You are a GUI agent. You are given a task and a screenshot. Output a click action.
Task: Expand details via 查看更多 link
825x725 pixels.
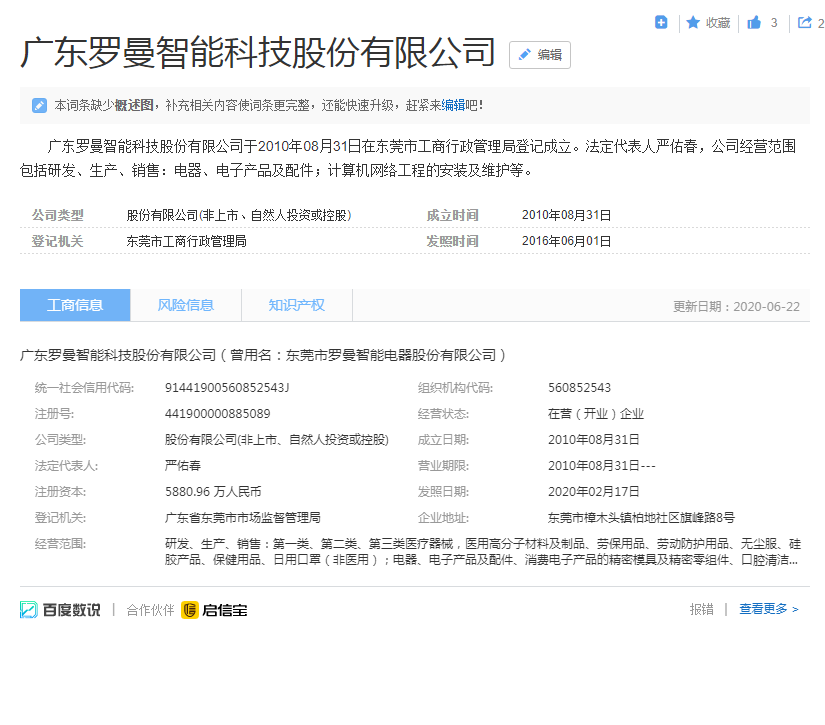point(768,609)
